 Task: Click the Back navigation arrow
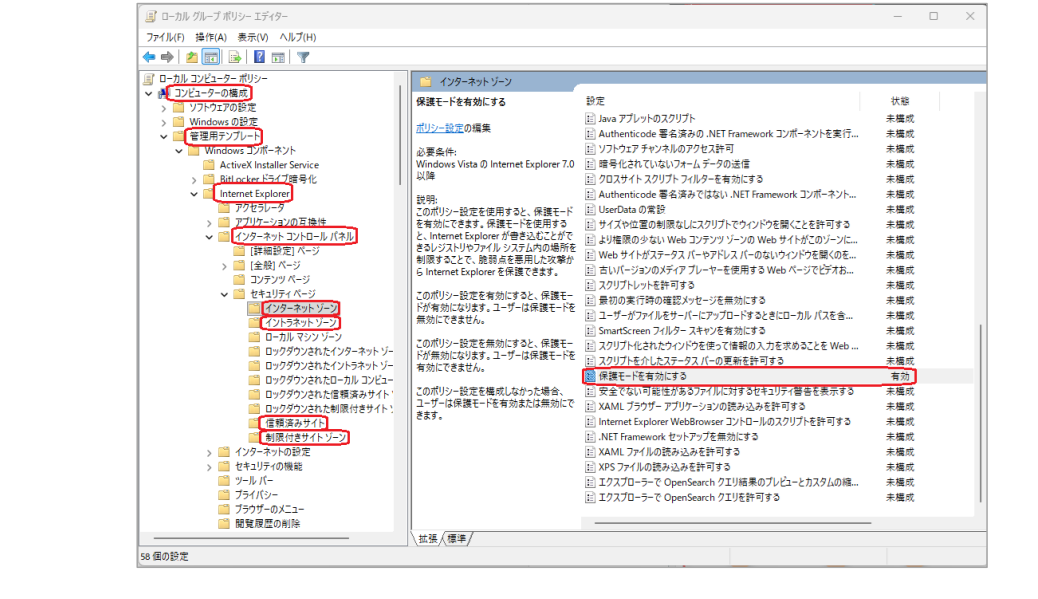click(149, 56)
